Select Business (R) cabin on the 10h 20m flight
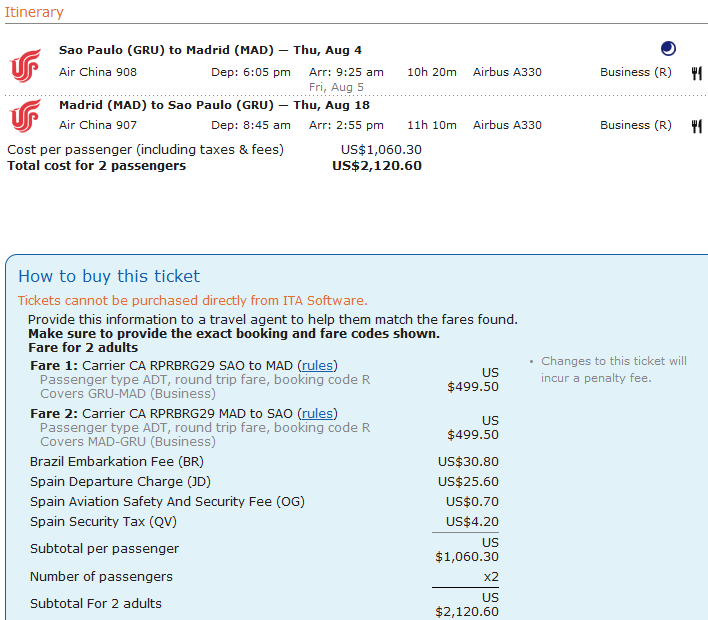708x620 pixels. (636, 72)
